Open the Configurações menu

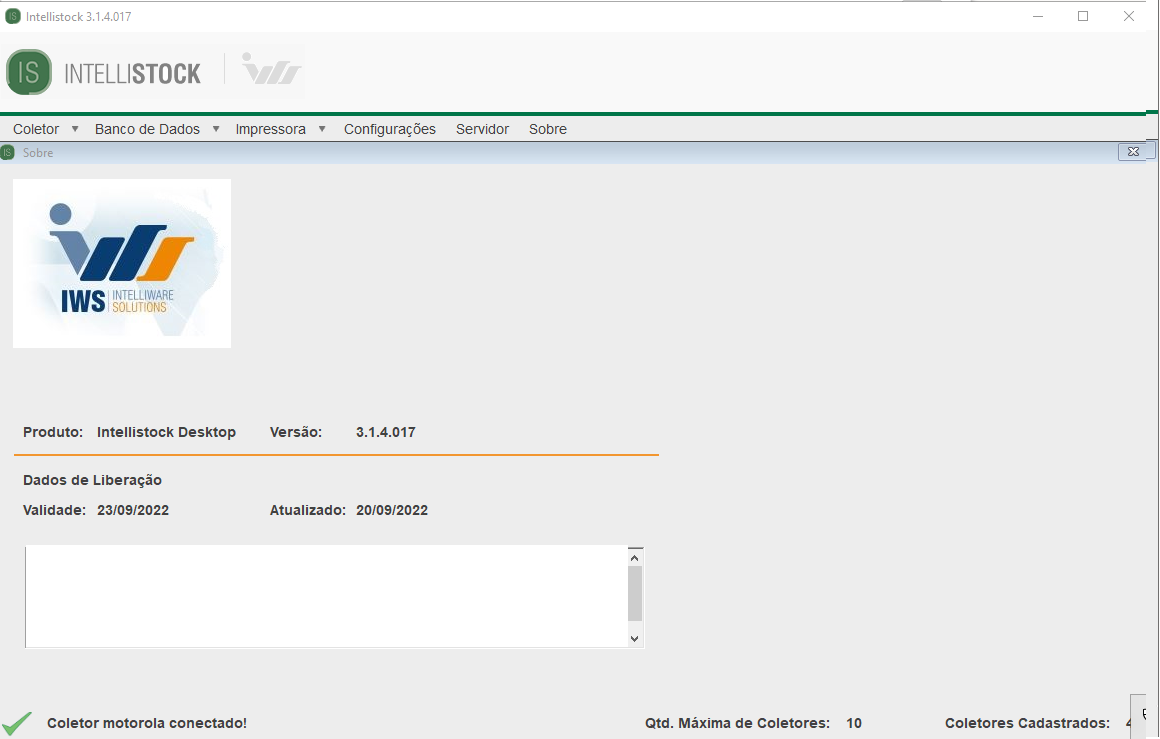(x=390, y=129)
